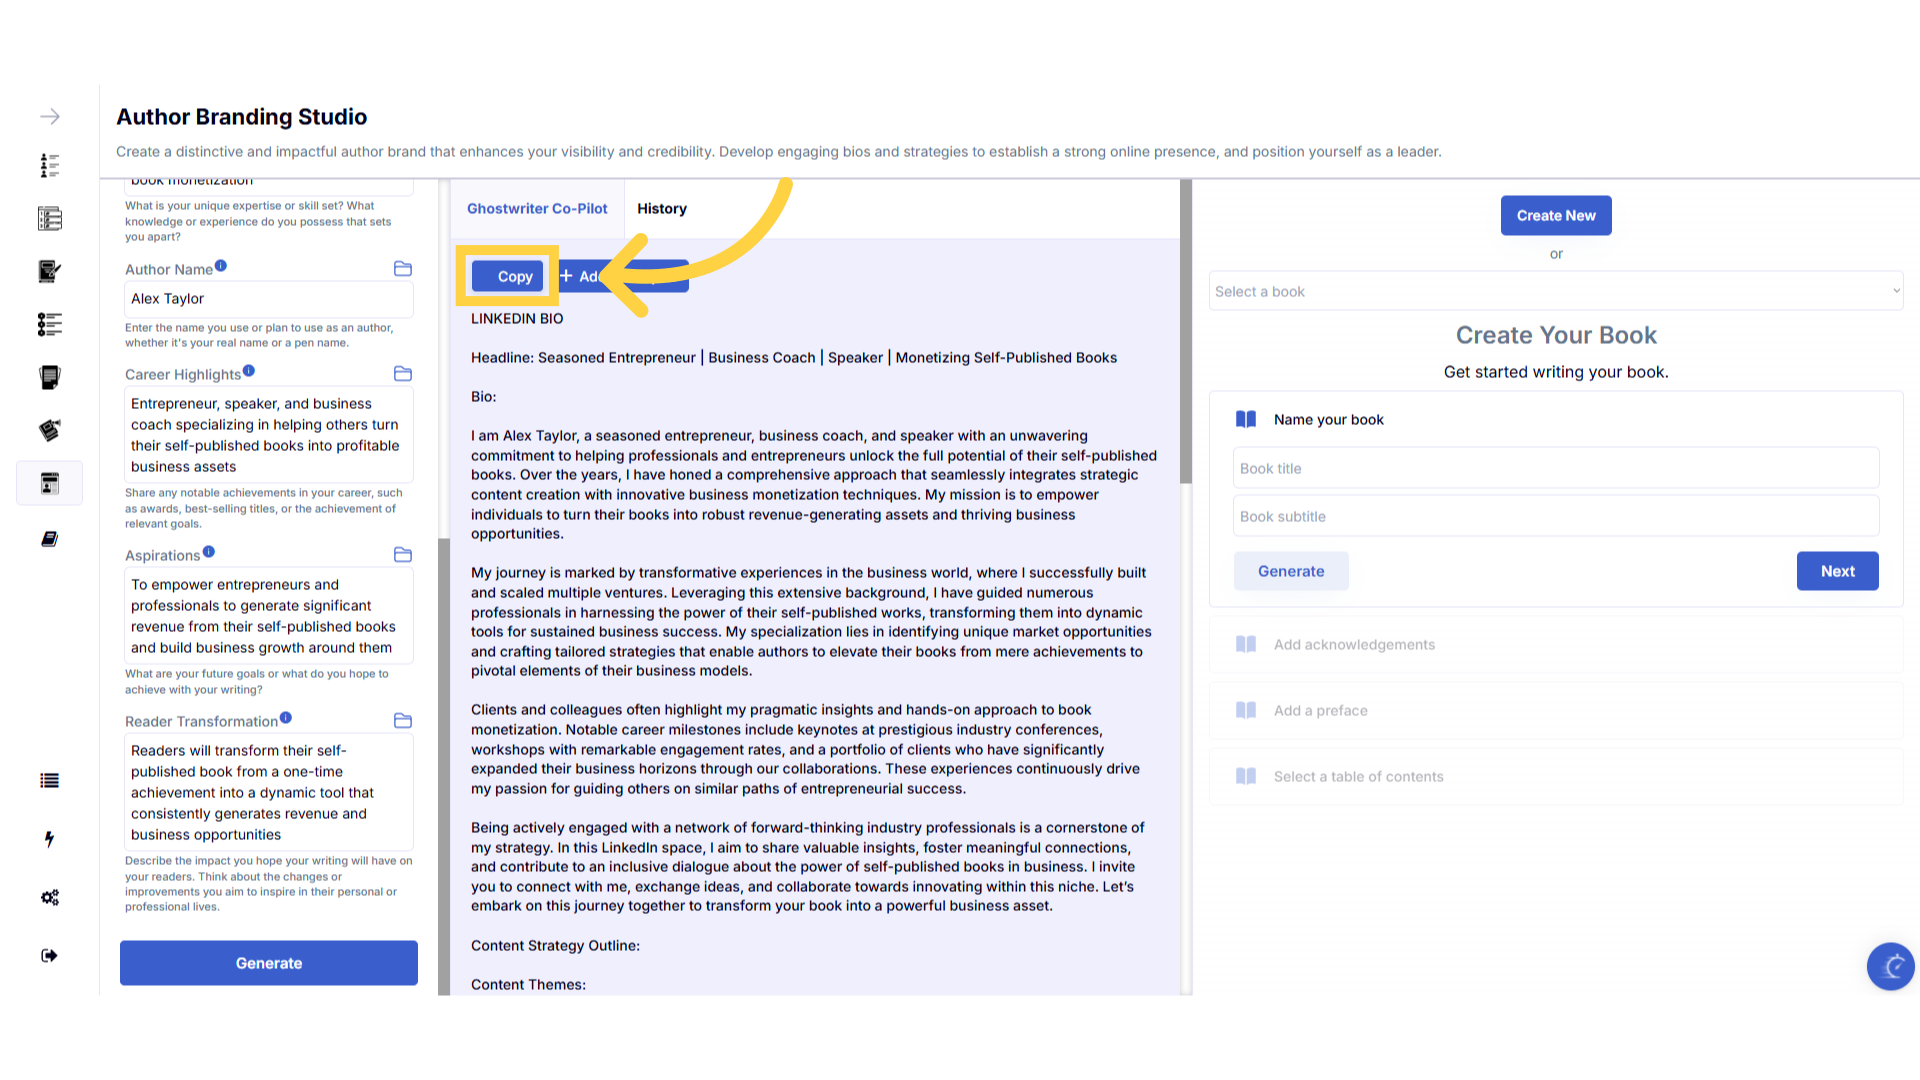Viewport: 1920px width, 1080px height.
Task: Click the Content Strategy Outline: text
Action: coord(555,946)
